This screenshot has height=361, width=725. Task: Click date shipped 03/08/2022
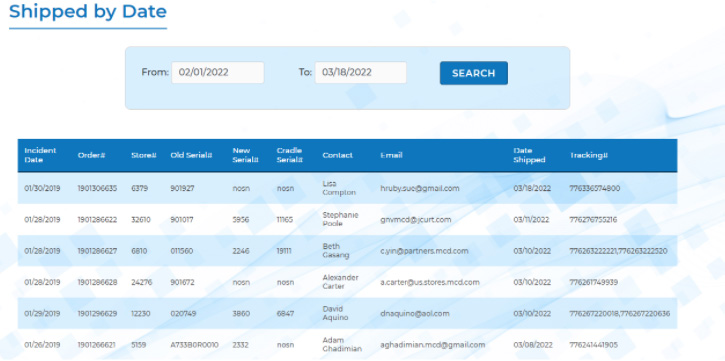(532, 345)
